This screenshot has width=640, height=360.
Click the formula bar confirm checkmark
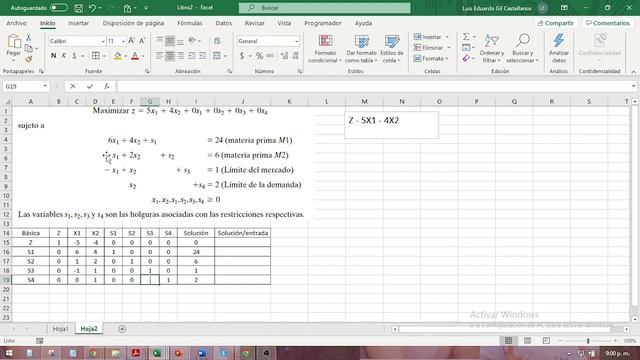[90, 87]
